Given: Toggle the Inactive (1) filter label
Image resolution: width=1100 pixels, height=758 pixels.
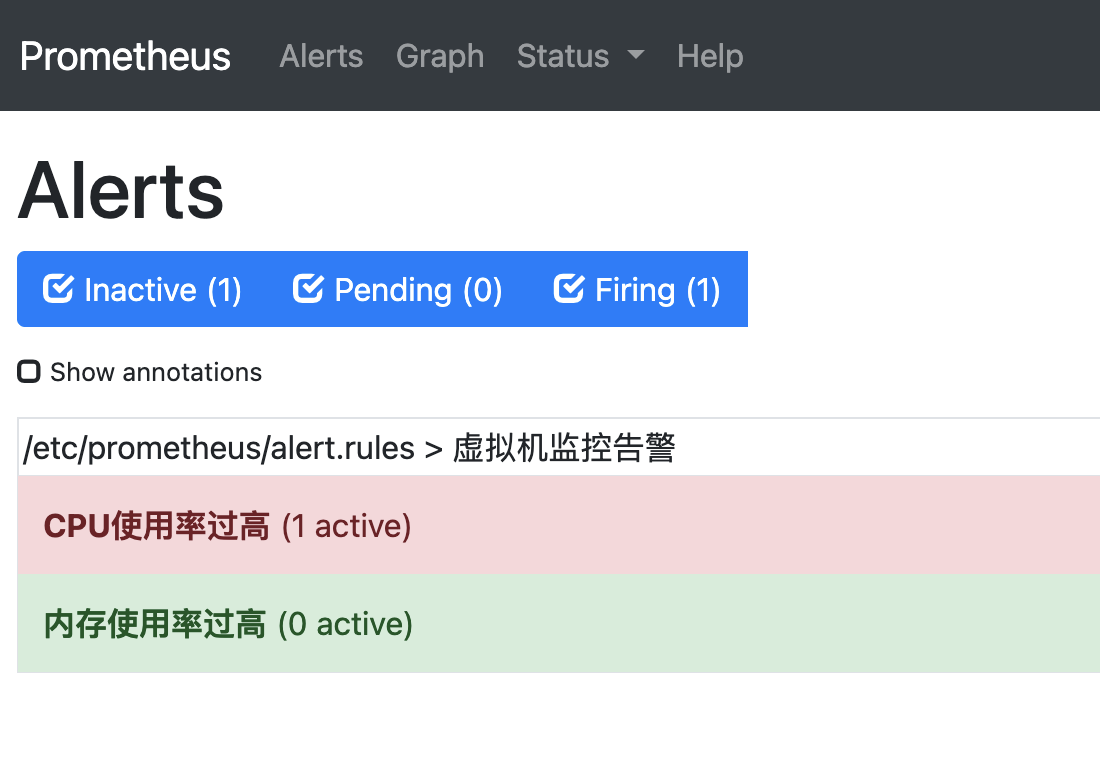Looking at the screenshot, I should [163, 290].
